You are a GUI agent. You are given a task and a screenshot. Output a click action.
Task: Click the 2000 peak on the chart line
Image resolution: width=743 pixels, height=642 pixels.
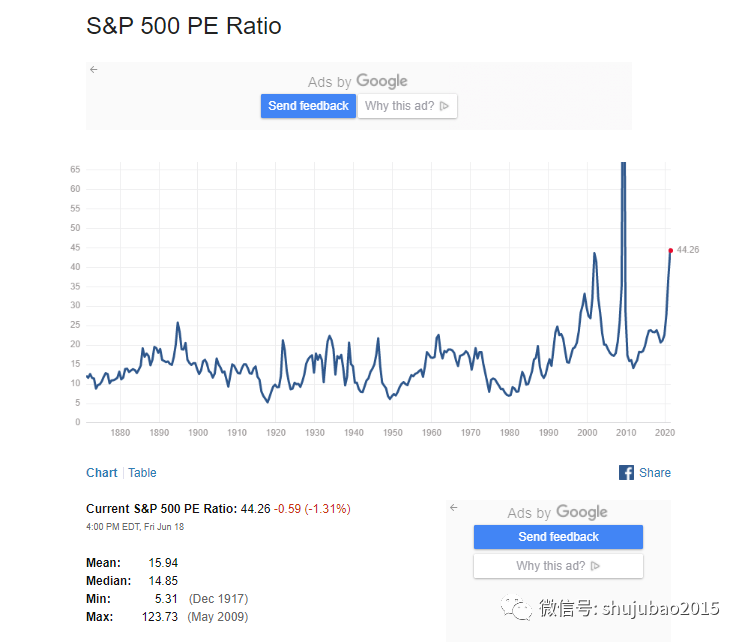click(x=595, y=254)
